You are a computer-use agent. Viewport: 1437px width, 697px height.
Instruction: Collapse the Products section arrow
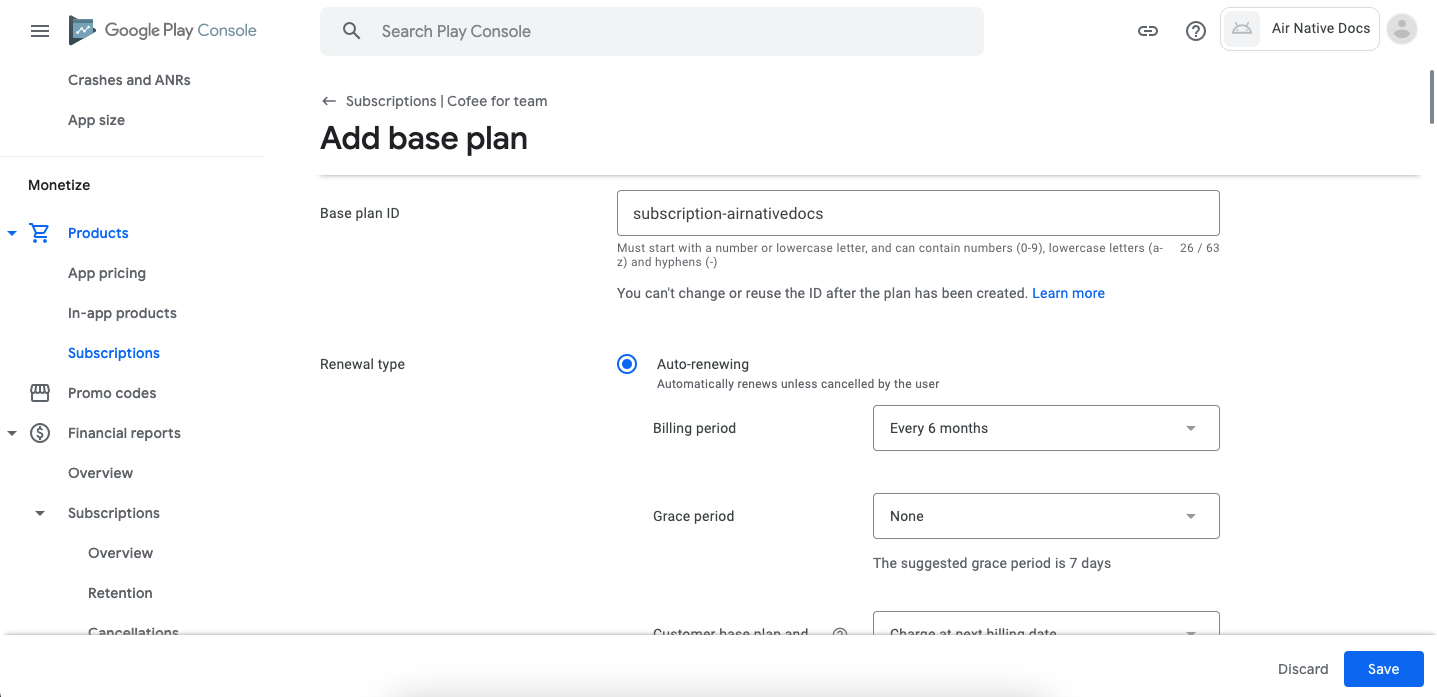coord(12,233)
